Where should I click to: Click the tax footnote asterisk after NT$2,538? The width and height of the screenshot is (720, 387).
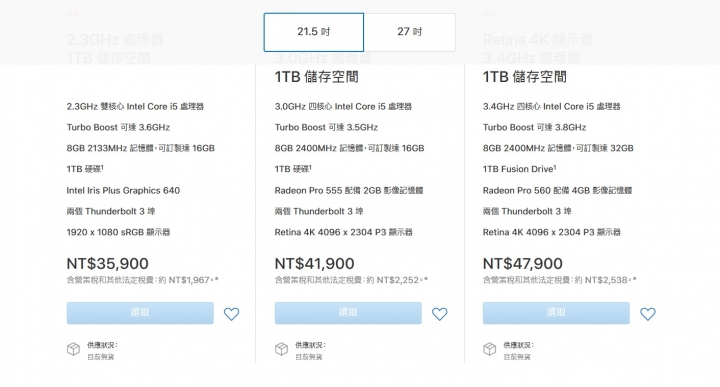(x=634, y=279)
